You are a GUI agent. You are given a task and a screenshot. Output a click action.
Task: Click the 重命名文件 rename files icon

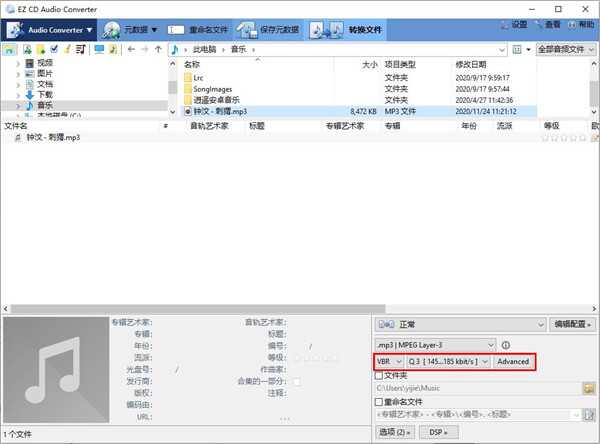click(175, 30)
